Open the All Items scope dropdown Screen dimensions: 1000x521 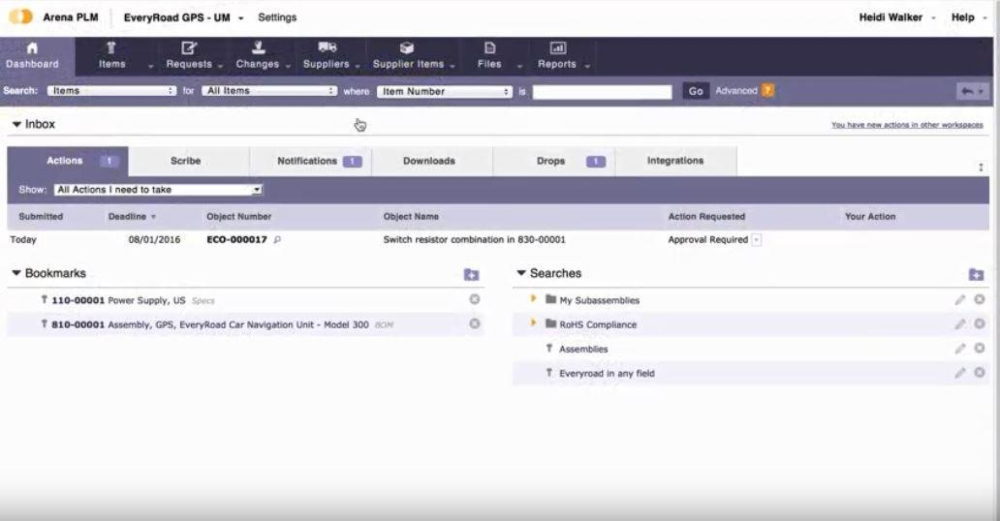(x=269, y=91)
